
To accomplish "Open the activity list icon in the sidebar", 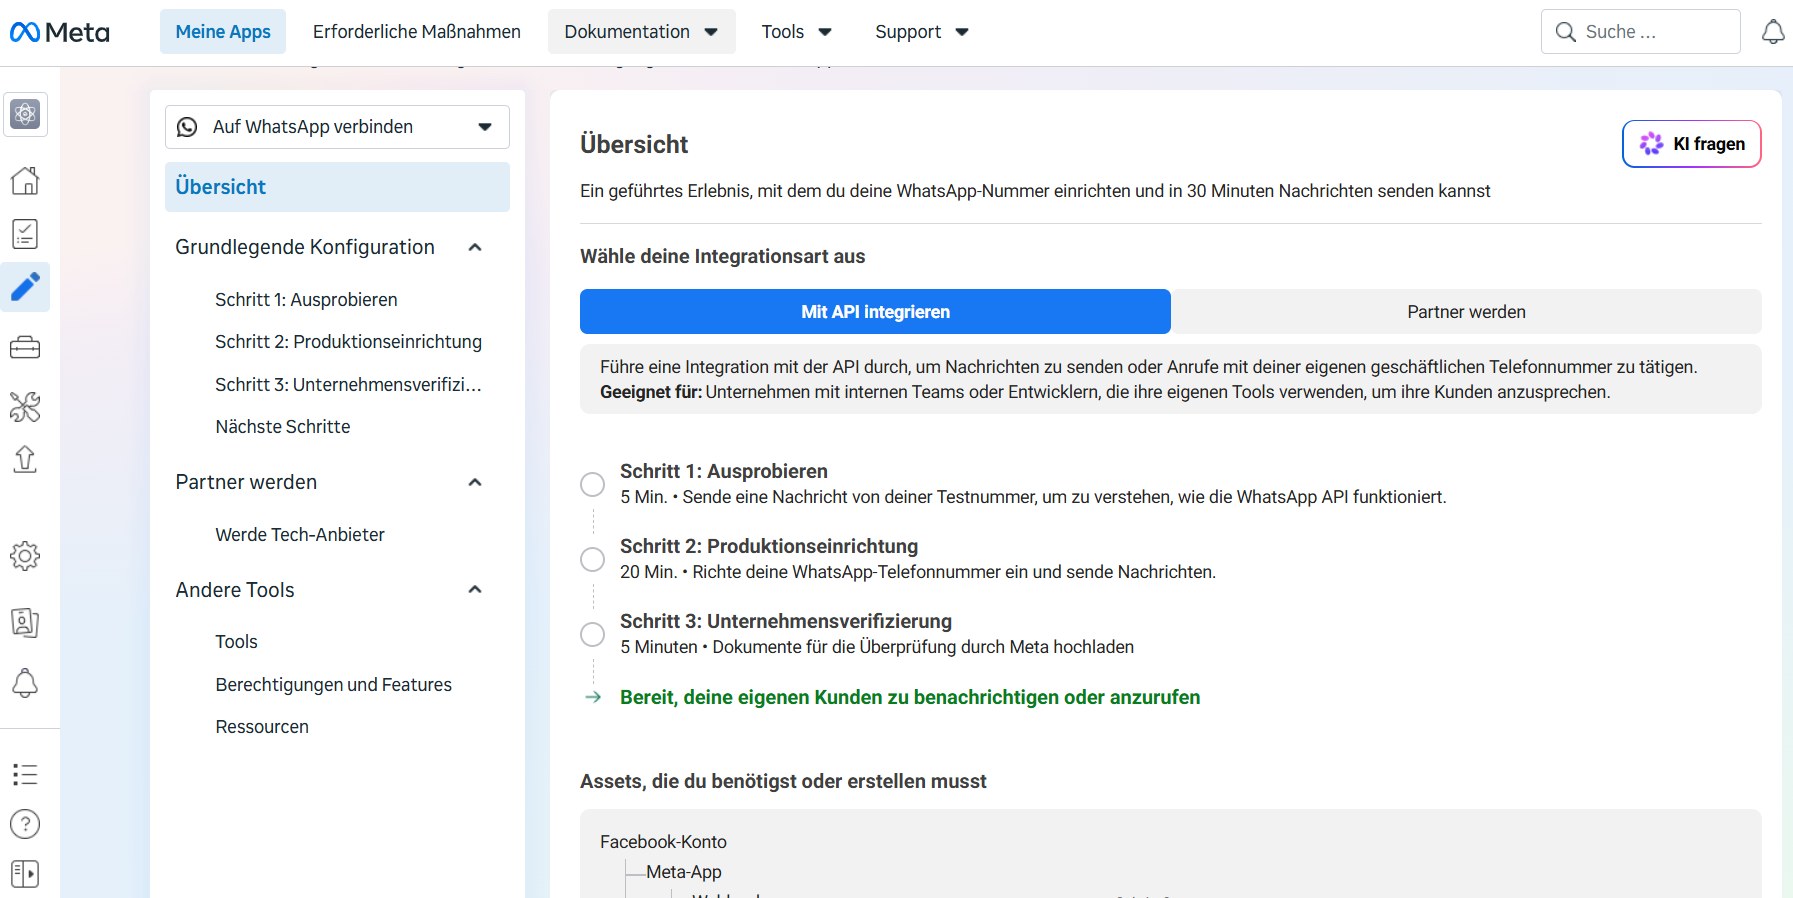I will (x=25, y=774).
